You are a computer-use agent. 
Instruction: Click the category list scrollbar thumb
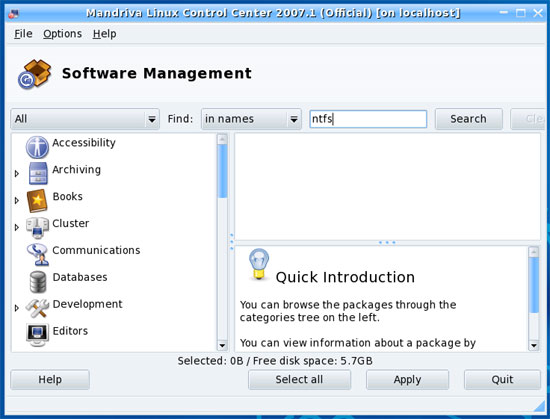(222, 171)
